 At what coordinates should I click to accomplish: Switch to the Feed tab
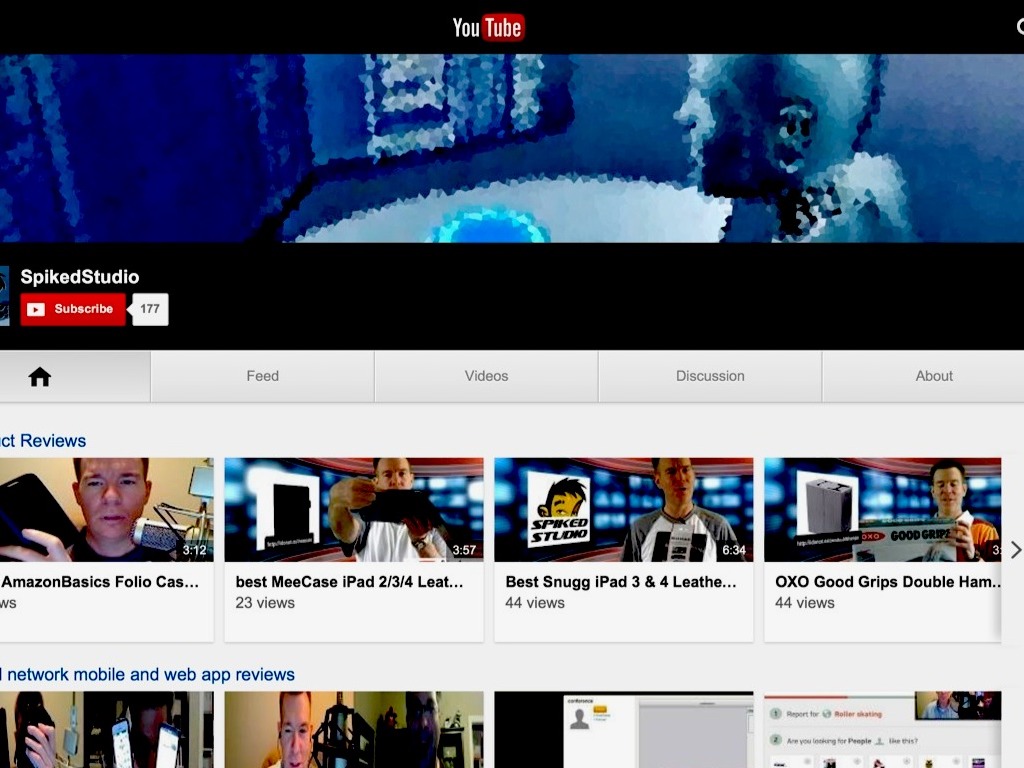pyautogui.click(x=262, y=377)
